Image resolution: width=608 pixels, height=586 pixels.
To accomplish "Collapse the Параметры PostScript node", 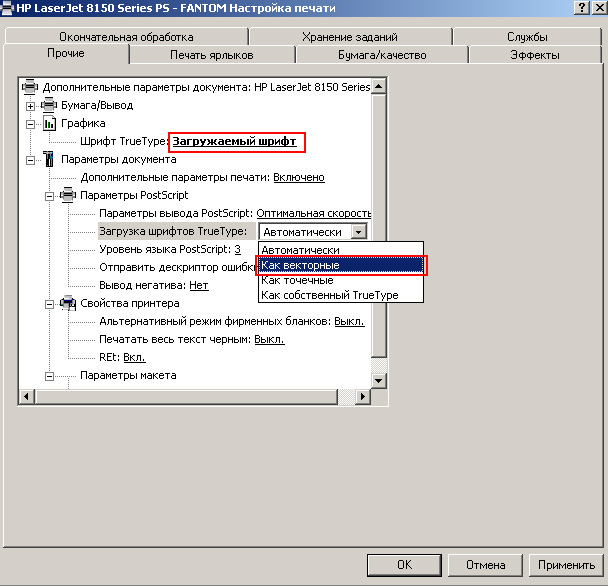I will [49, 196].
